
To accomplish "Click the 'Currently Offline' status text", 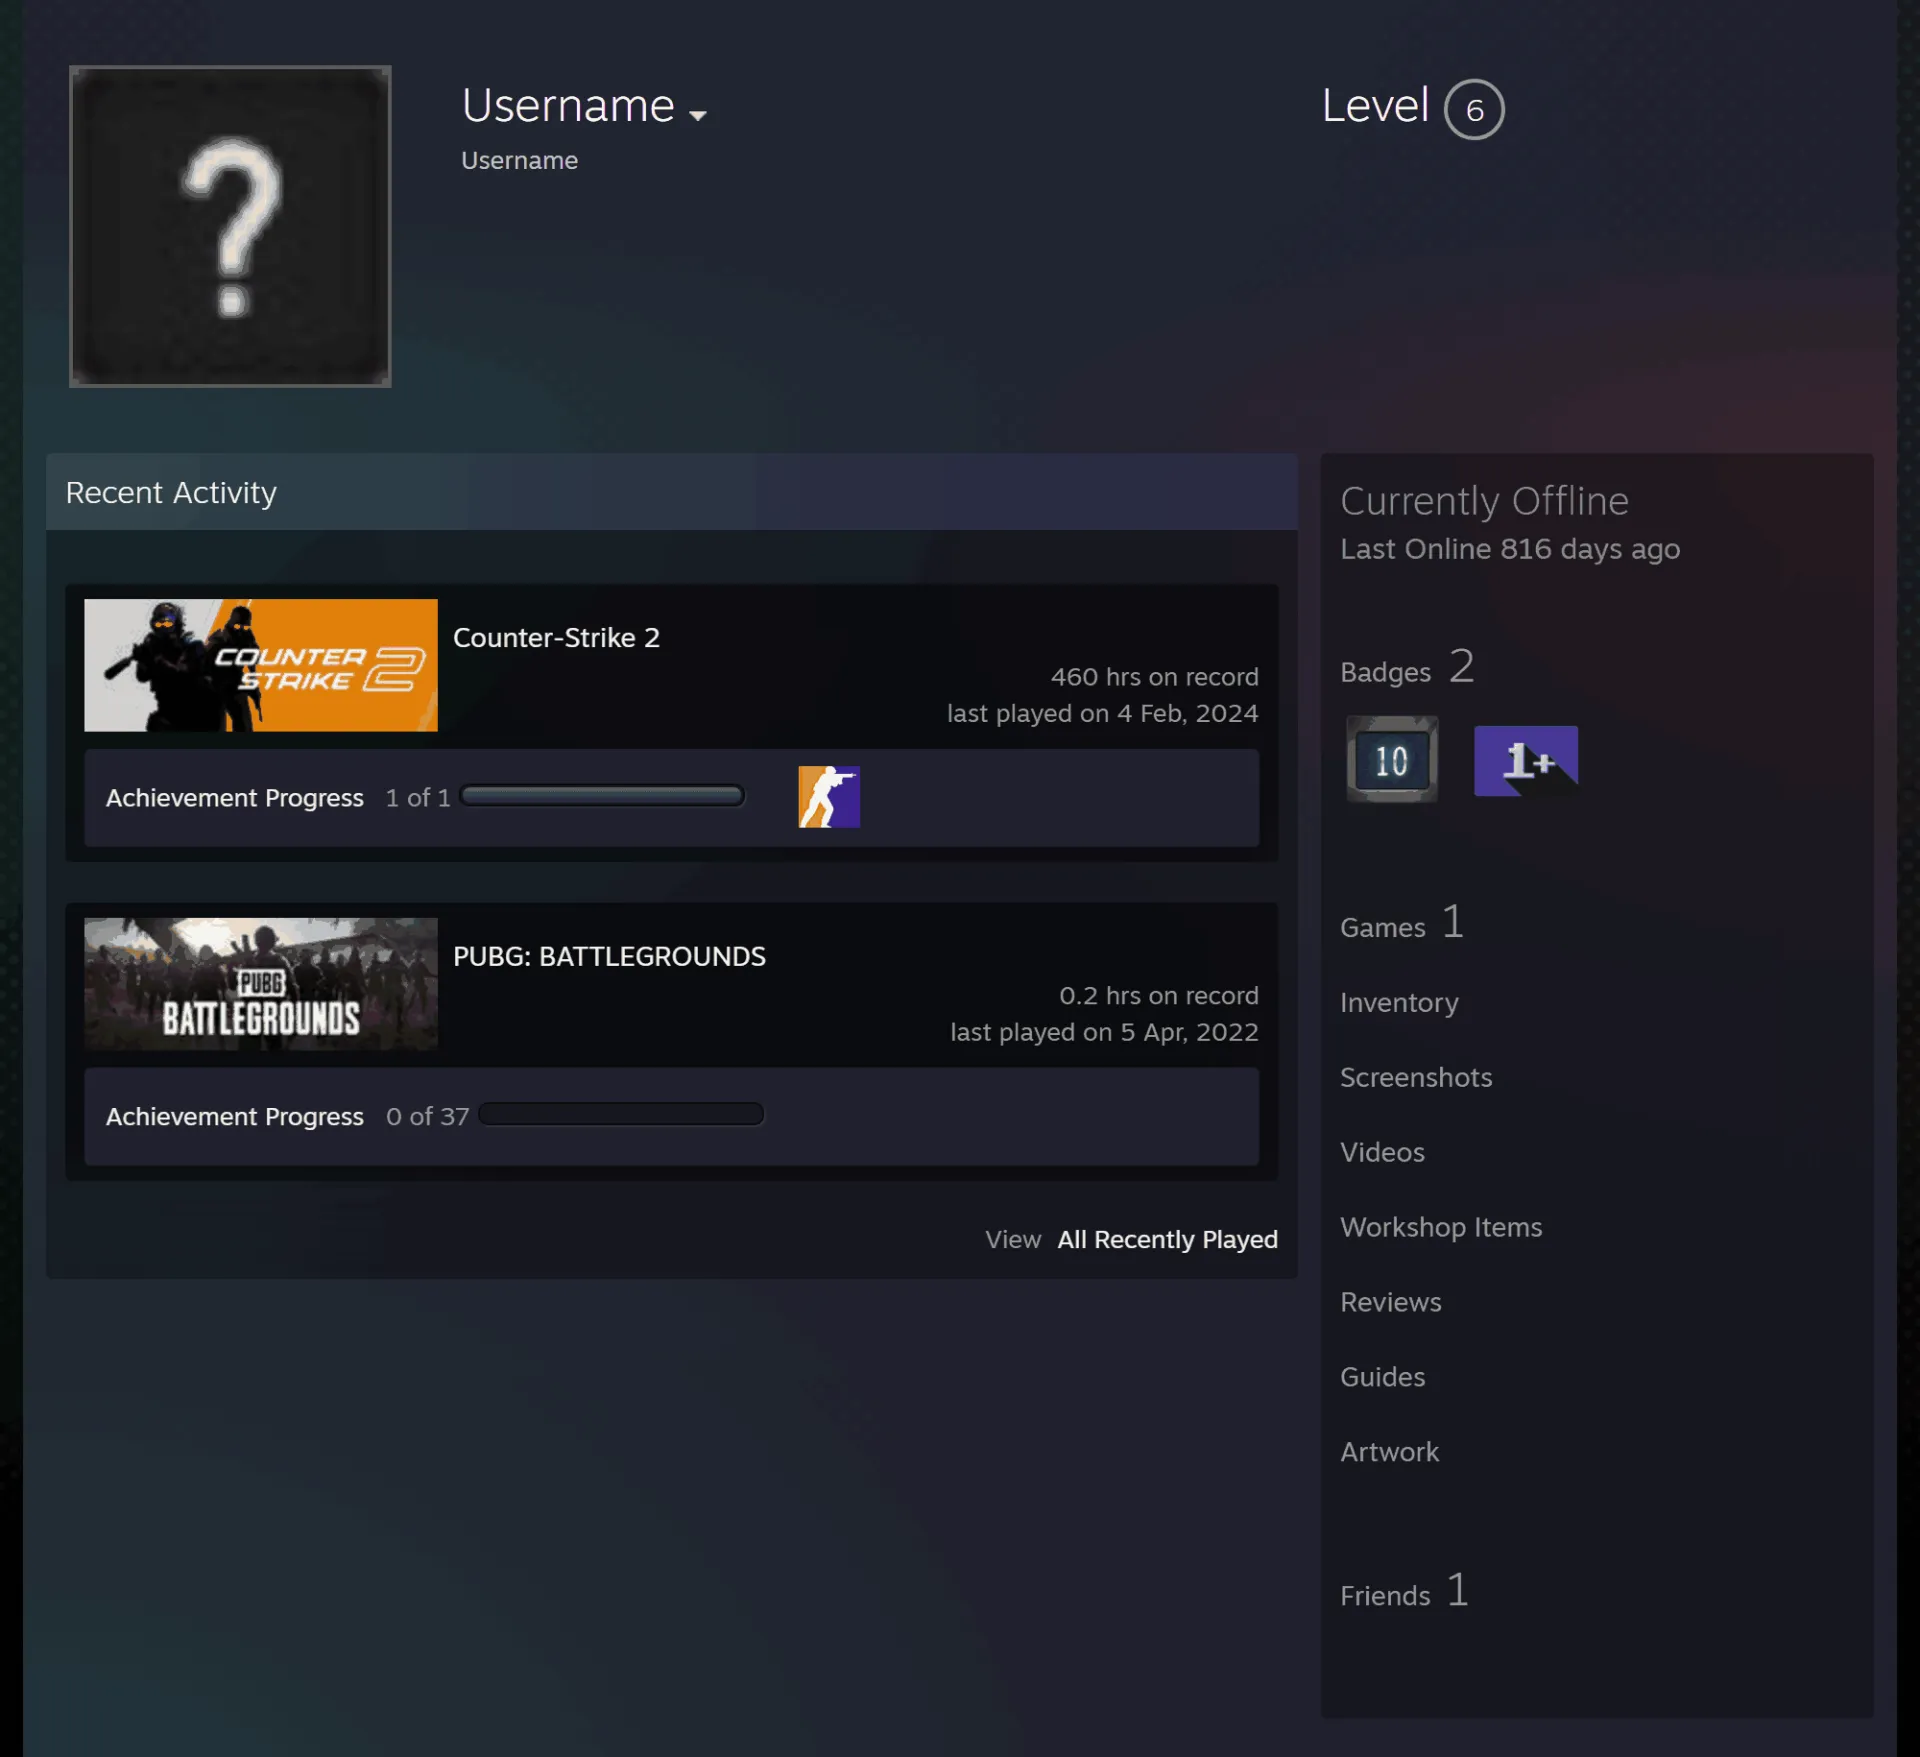I will click(x=1484, y=501).
